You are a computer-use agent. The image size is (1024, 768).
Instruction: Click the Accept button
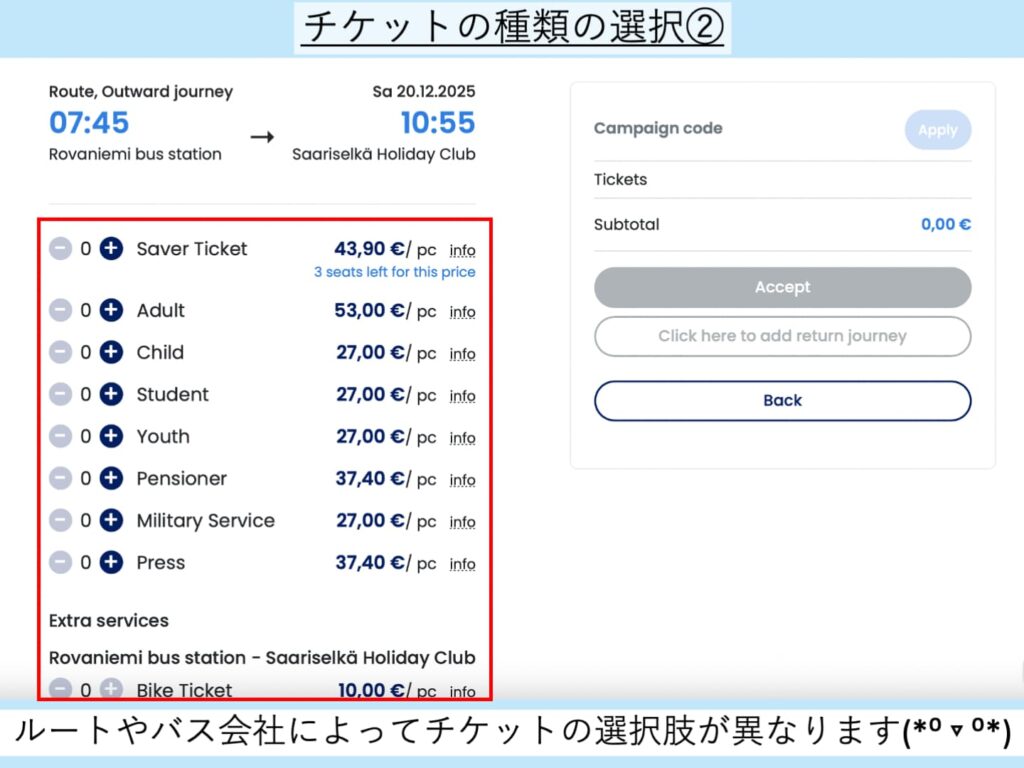[x=782, y=287]
